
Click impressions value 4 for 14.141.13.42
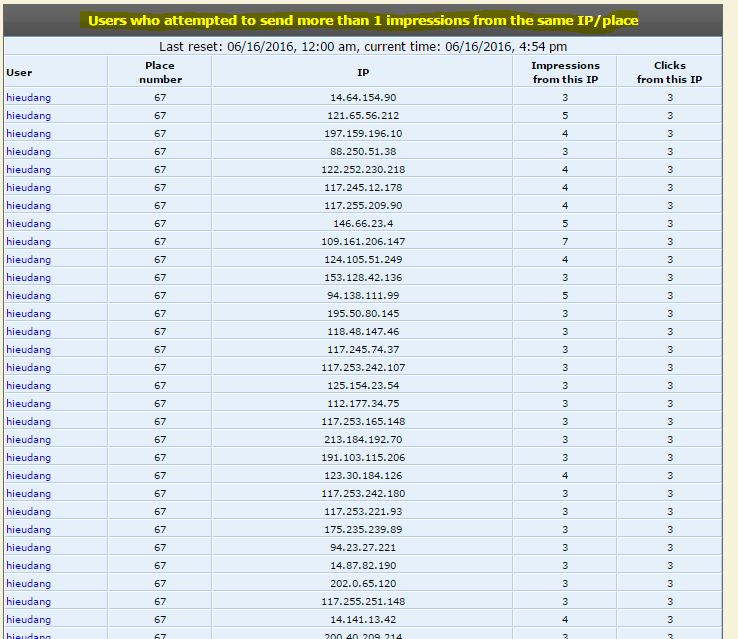565,619
